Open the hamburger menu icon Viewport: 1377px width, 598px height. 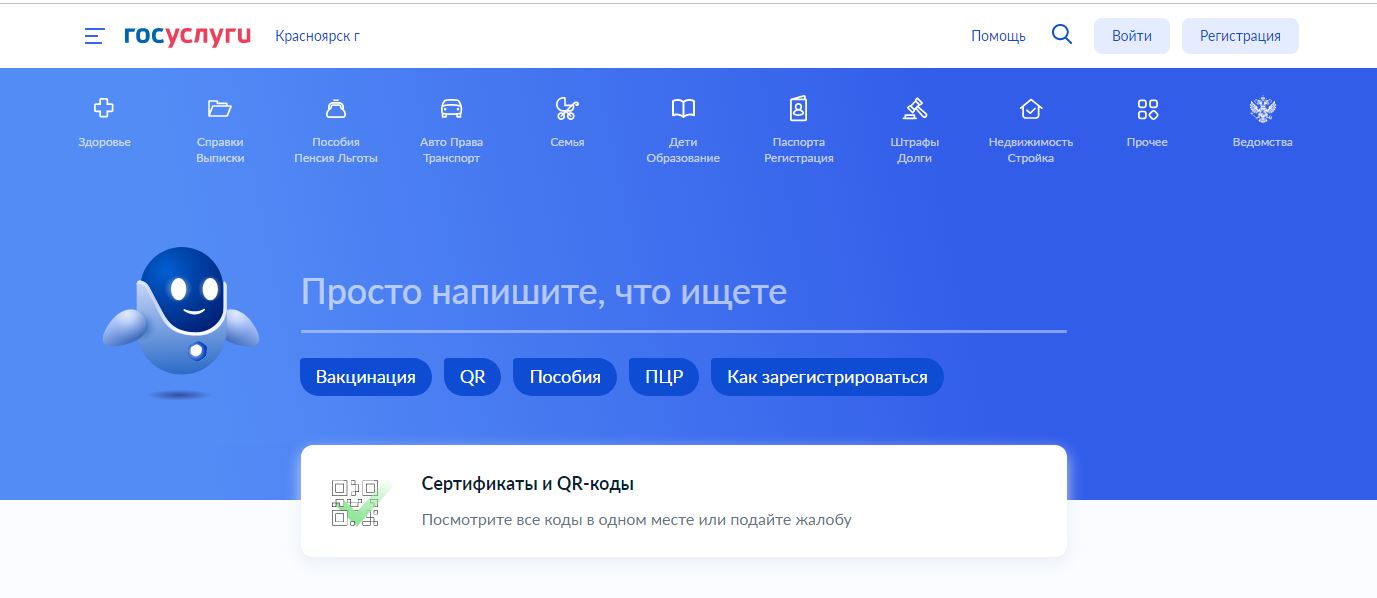(94, 36)
